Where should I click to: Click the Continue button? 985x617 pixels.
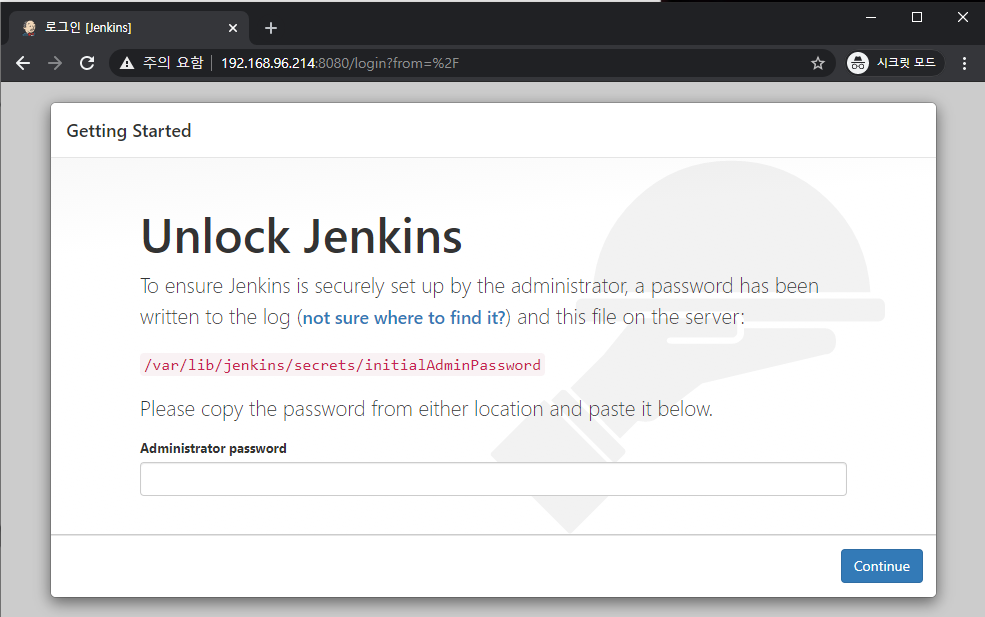click(x=881, y=566)
